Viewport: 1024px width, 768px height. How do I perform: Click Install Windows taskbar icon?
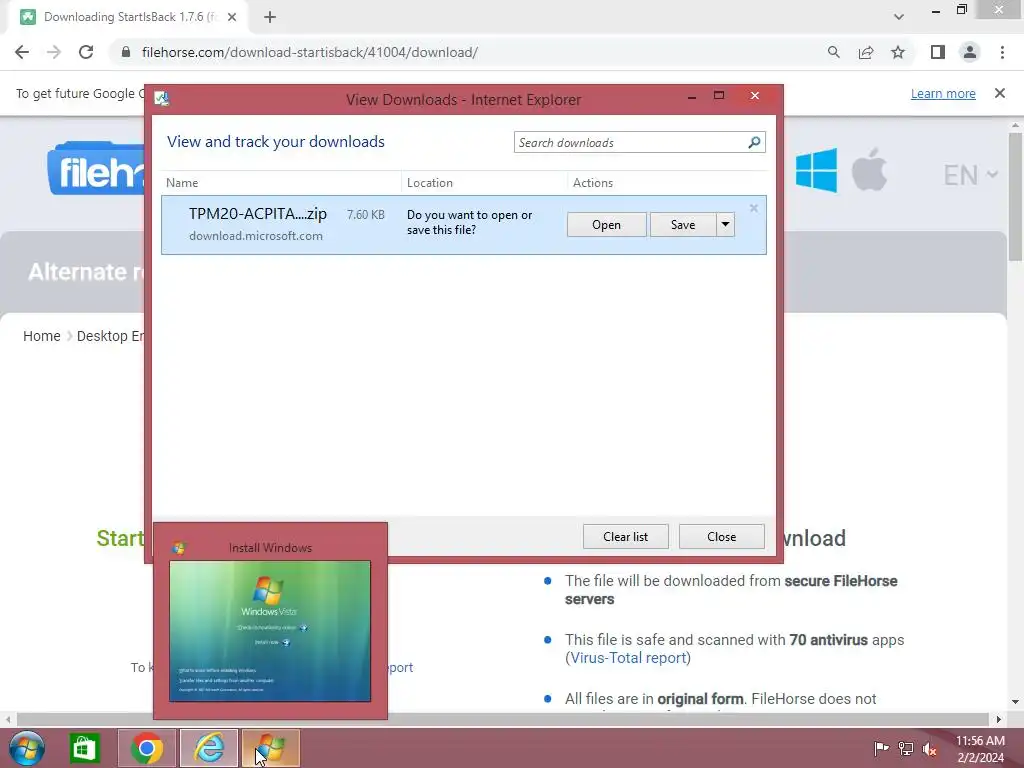(x=271, y=748)
